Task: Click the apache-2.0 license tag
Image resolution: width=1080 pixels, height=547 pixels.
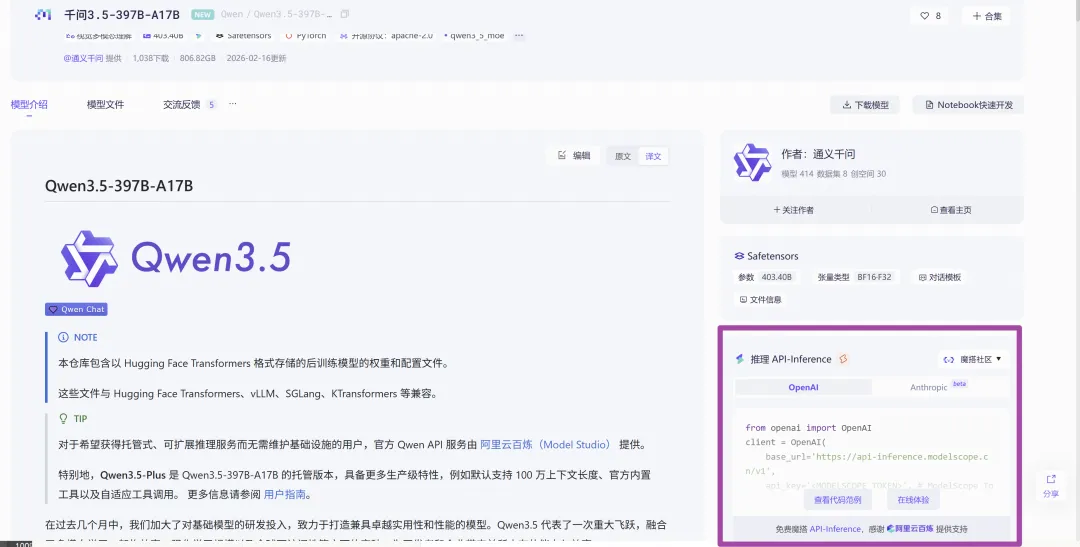Action: (386, 35)
